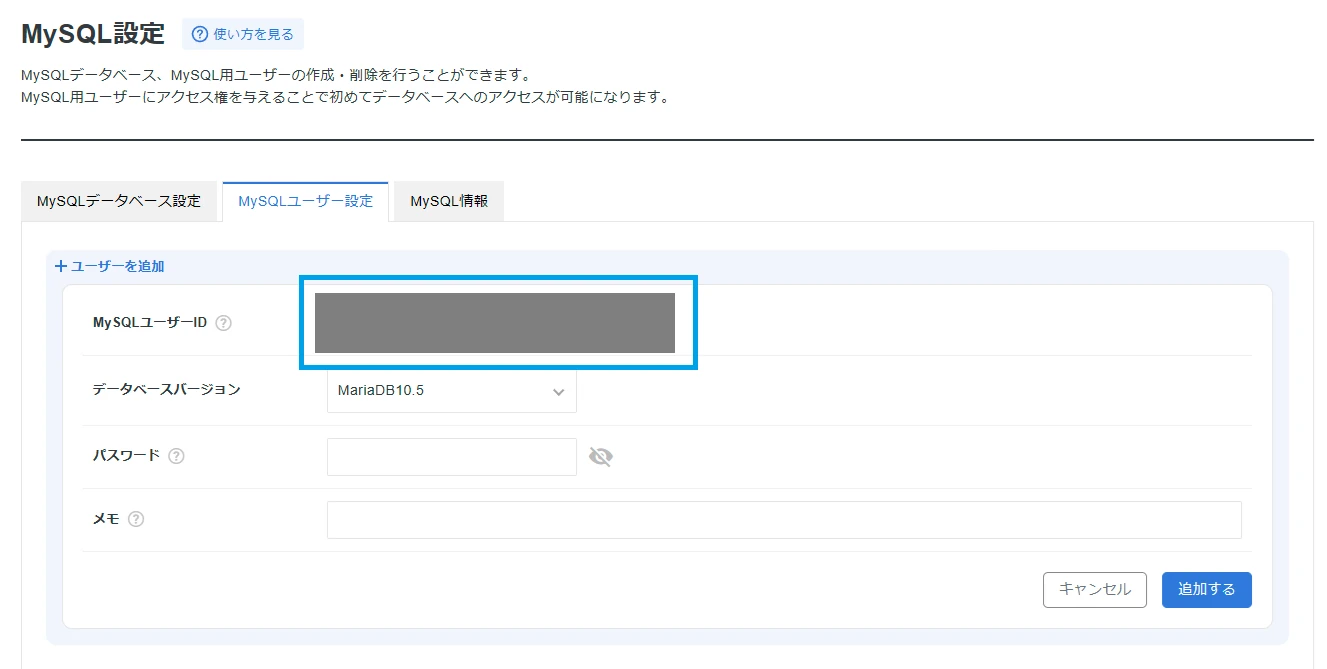Screen dimensions: 1327x669
Task: Click the chevron arrow of the version selector
Action: 558,392
